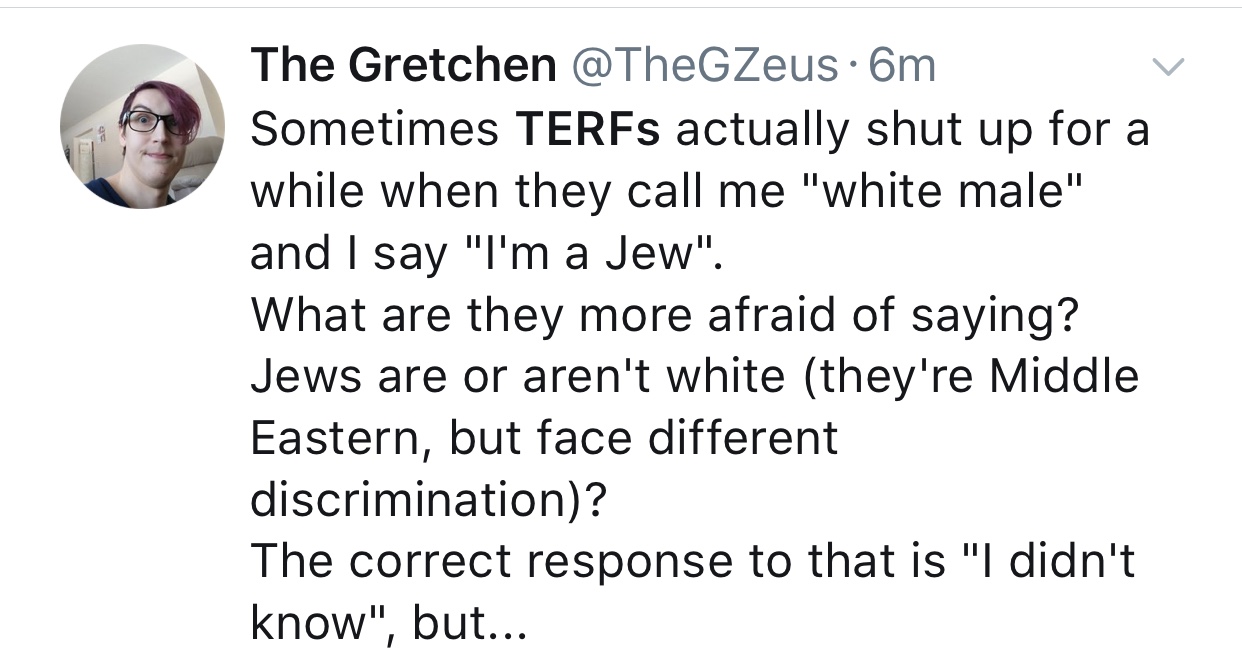Screen dimensions: 1242x666
Task: Click the word 'discrimination)?' in the tweet
Action: click(427, 501)
